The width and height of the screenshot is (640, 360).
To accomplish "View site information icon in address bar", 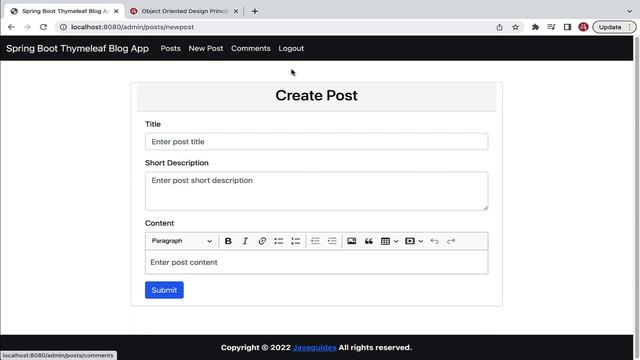I will pos(63,27).
